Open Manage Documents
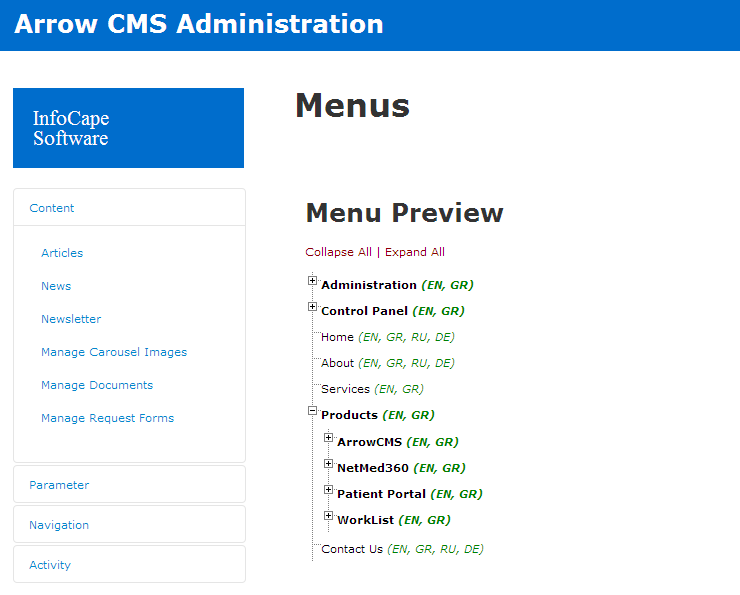740x595 pixels. click(97, 385)
